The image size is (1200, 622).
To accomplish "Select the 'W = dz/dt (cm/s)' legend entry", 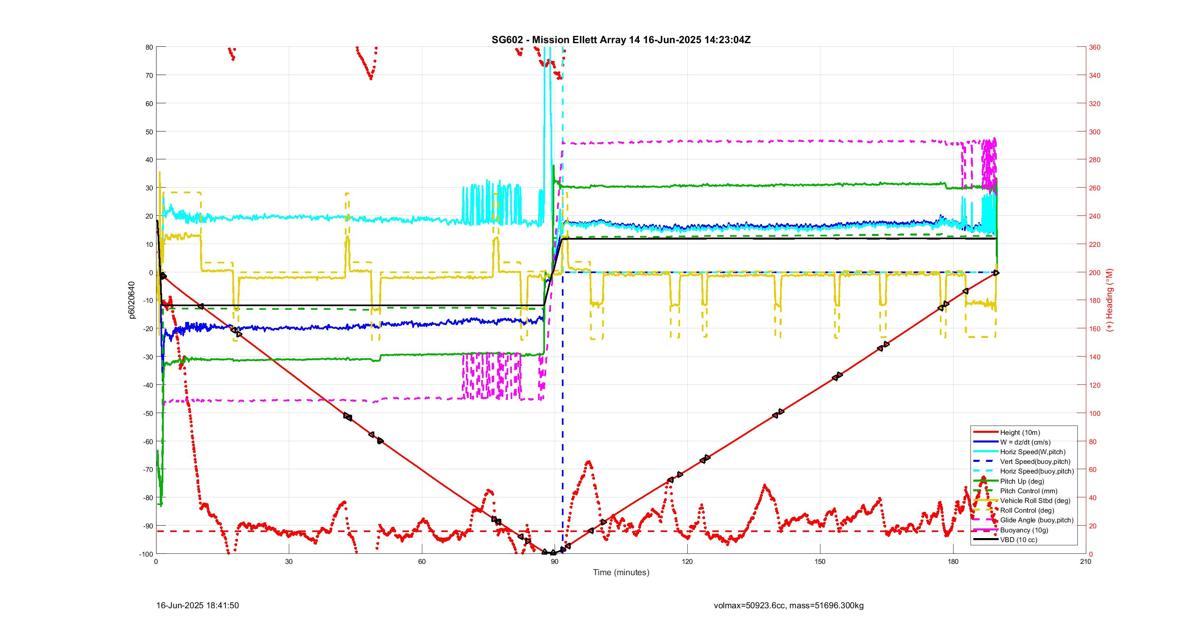I will coord(1026,441).
